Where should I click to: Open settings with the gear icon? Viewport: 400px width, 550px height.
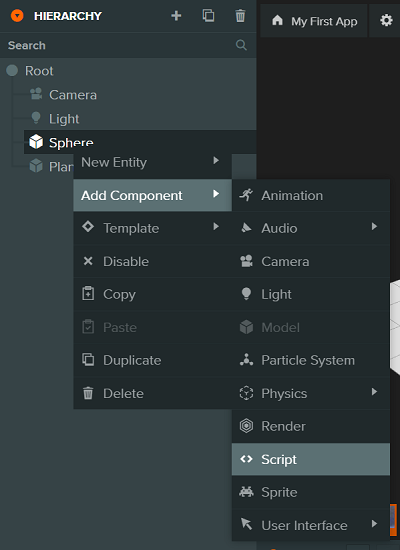point(386,20)
